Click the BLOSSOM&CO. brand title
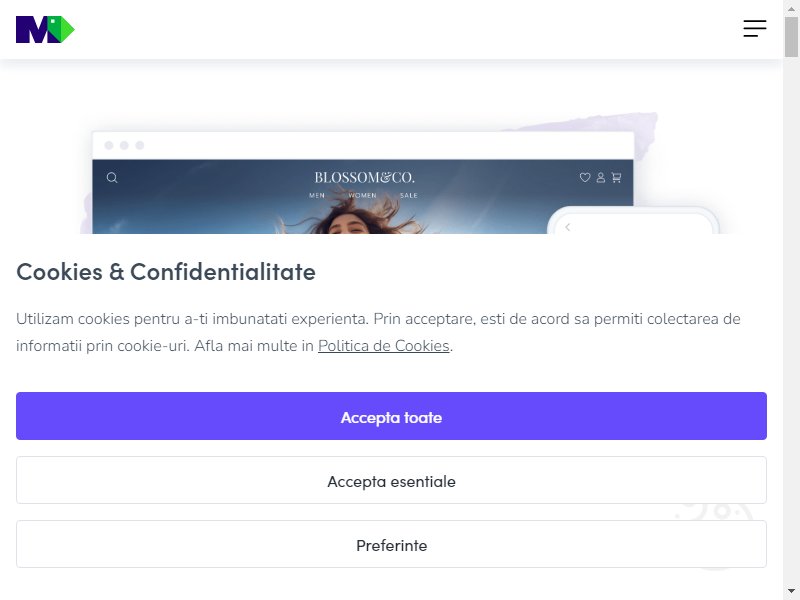The height and width of the screenshot is (600, 800). click(364, 178)
